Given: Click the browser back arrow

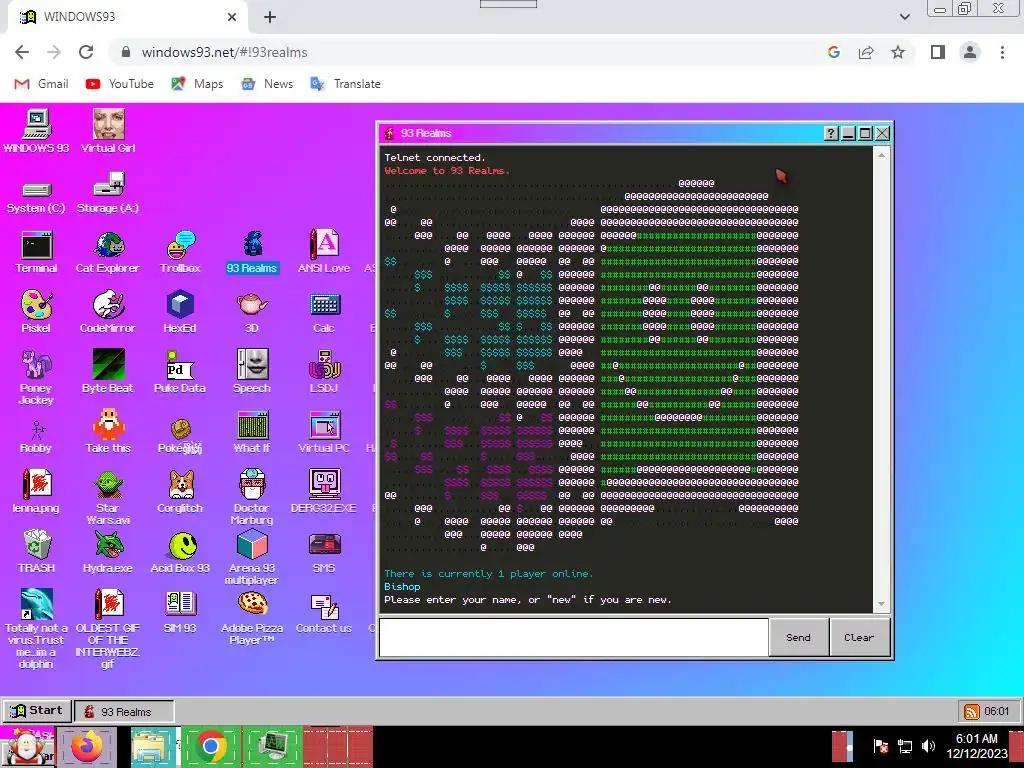Looking at the screenshot, I should coord(22,52).
